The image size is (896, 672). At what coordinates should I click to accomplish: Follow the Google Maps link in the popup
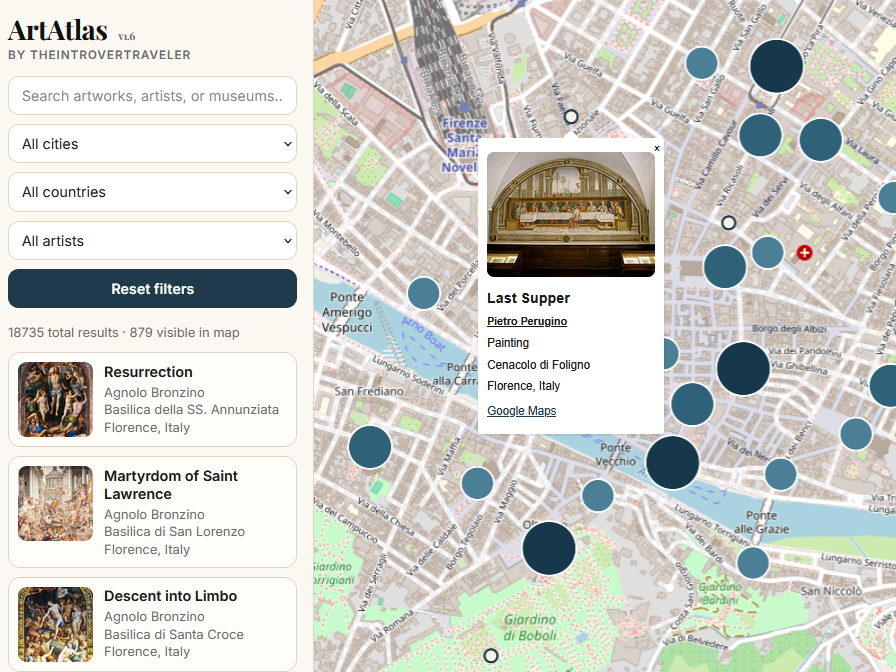coord(521,410)
